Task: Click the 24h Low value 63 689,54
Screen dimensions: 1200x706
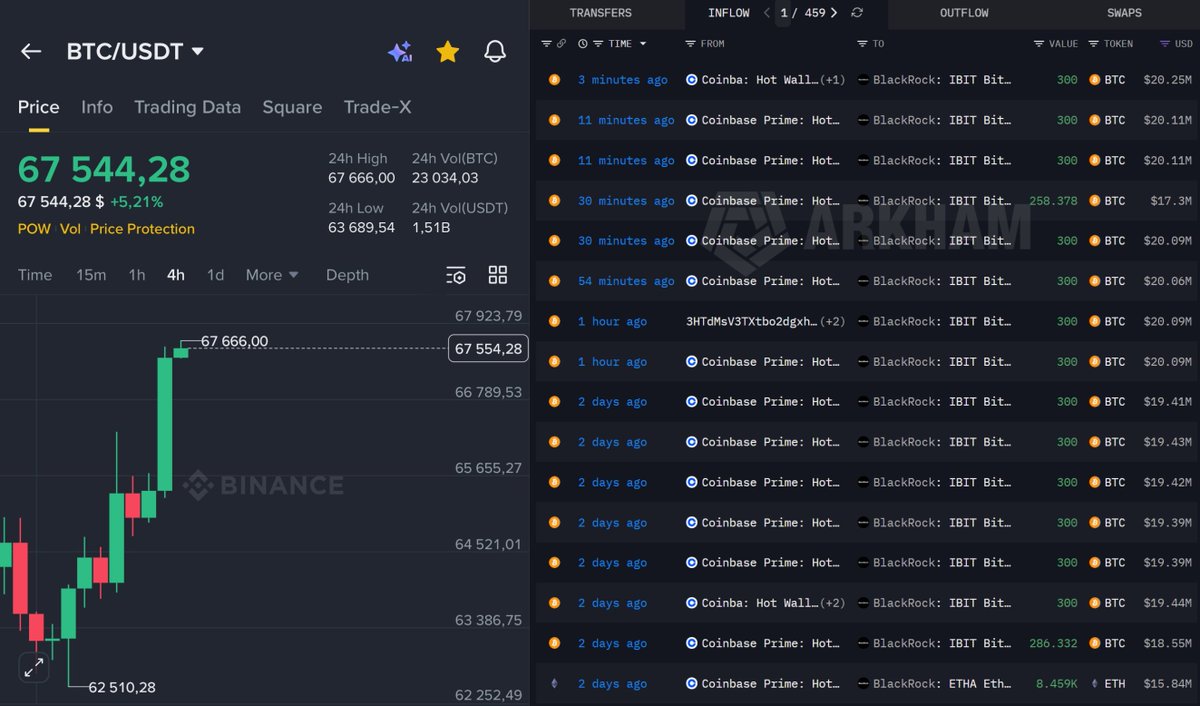Action: pos(361,227)
